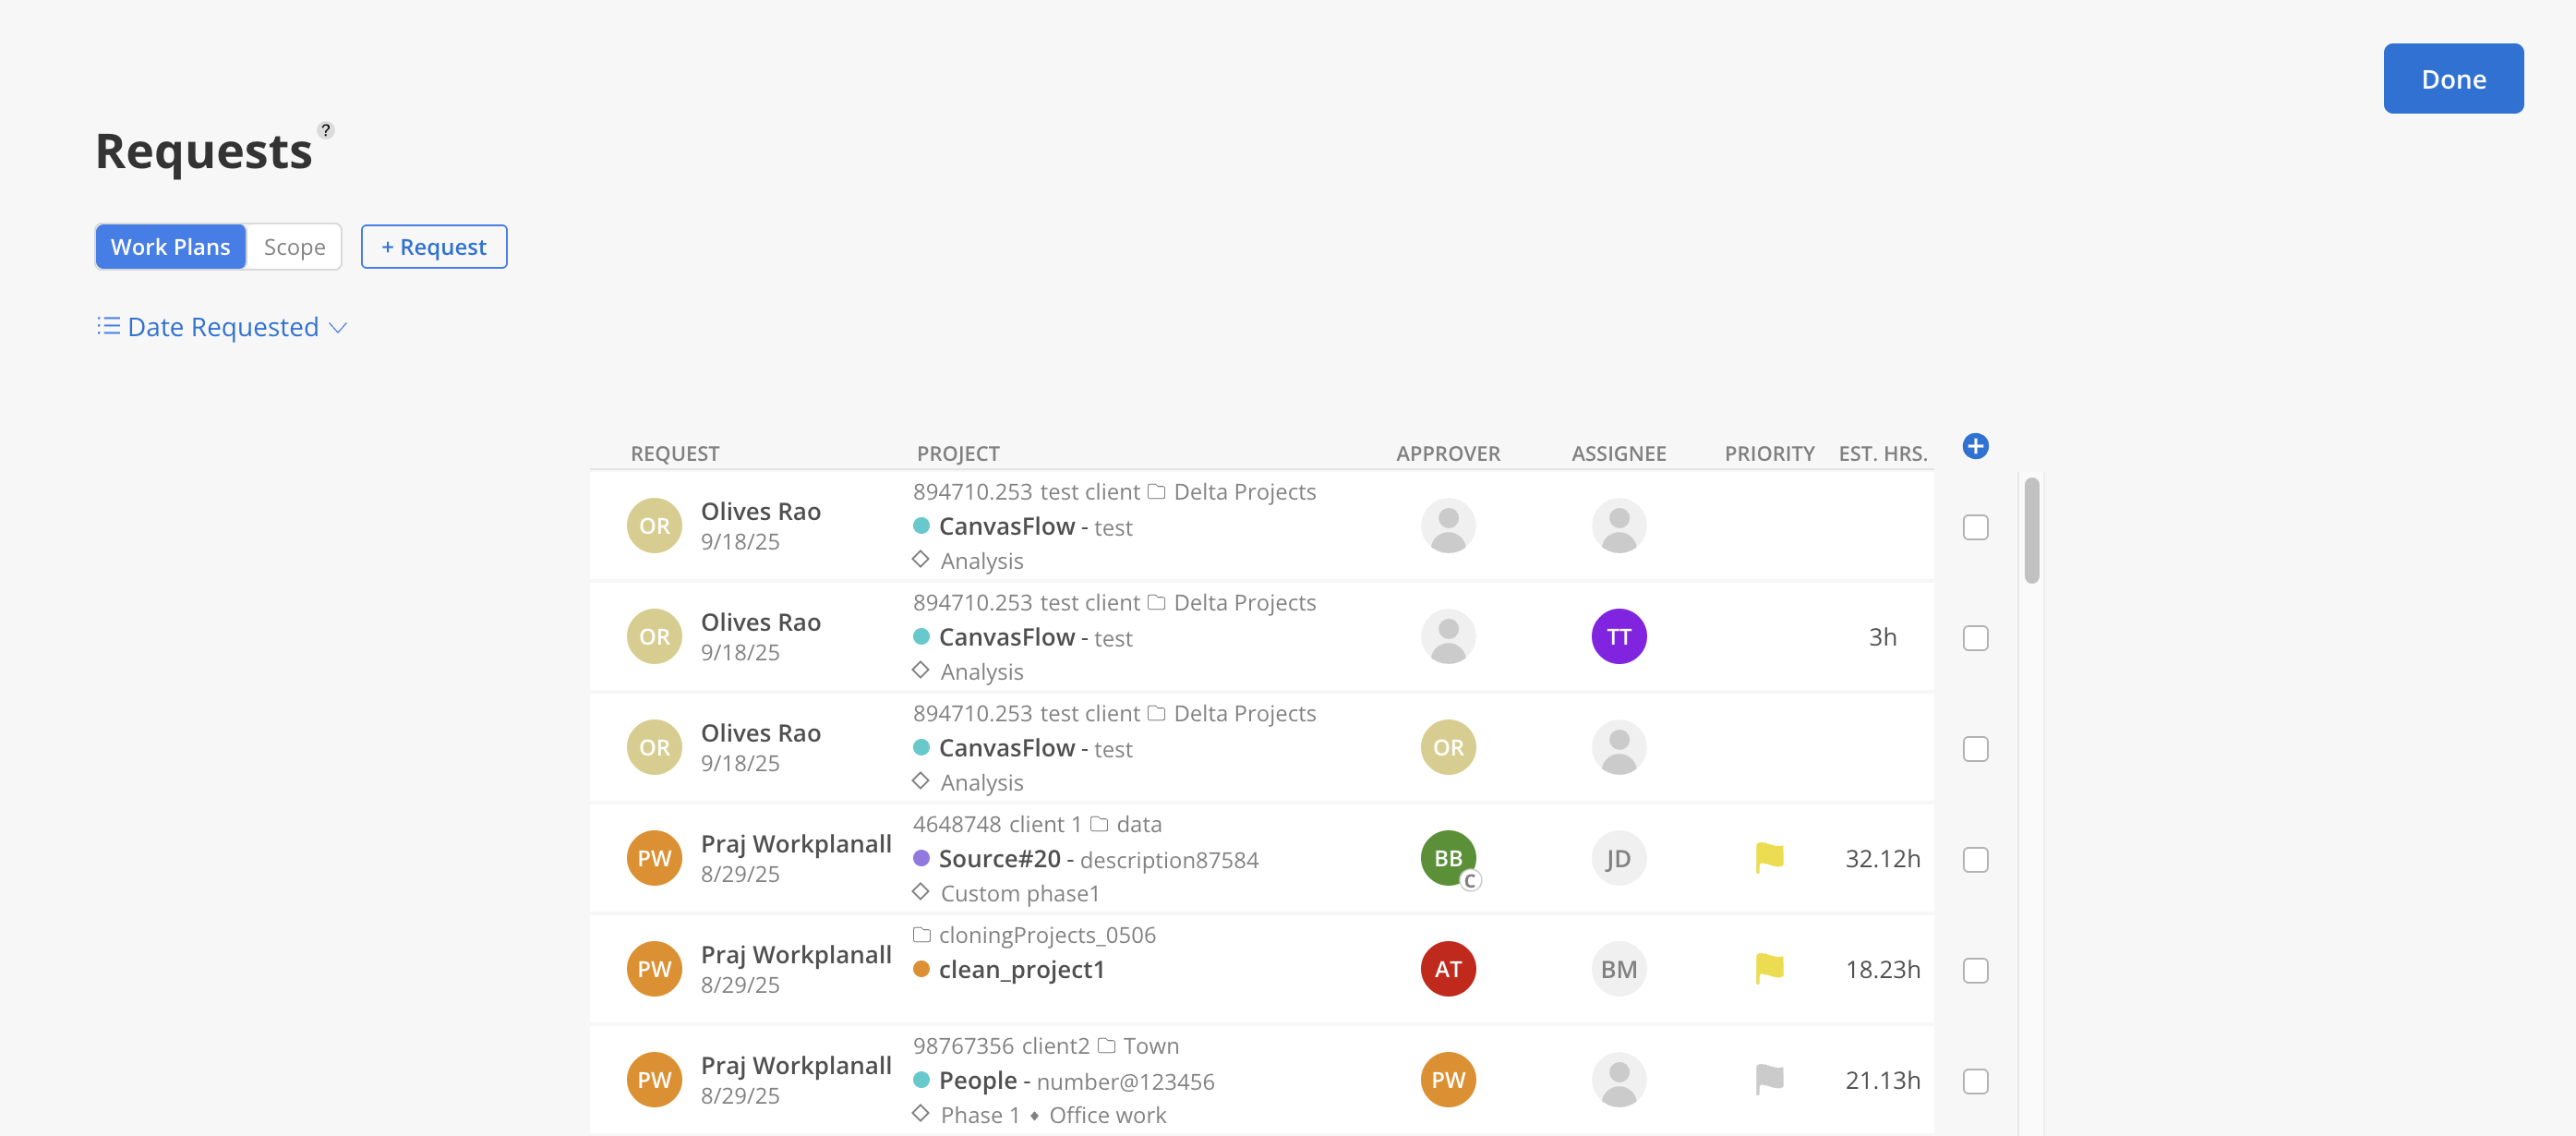Click the blue plus icon above checkboxes

click(1975, 446)
